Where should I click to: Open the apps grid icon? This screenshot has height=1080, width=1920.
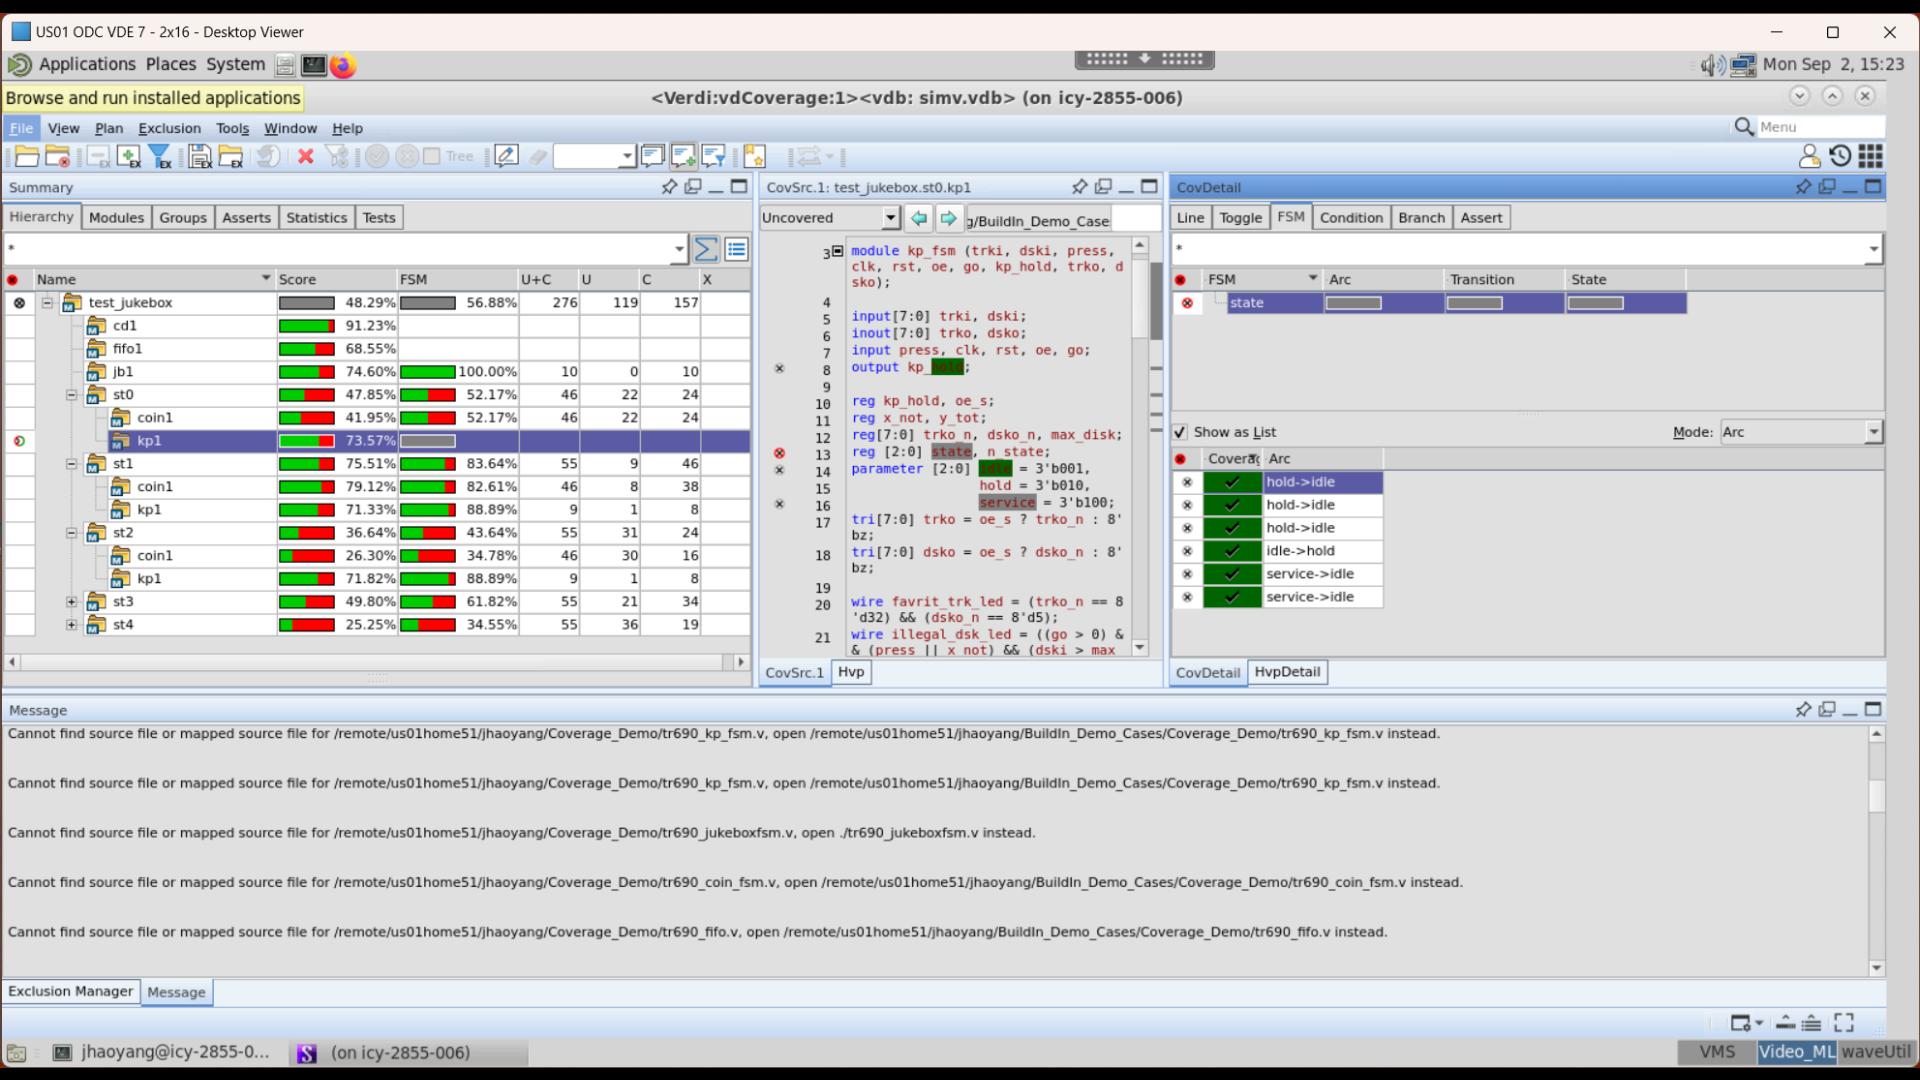1871,156
